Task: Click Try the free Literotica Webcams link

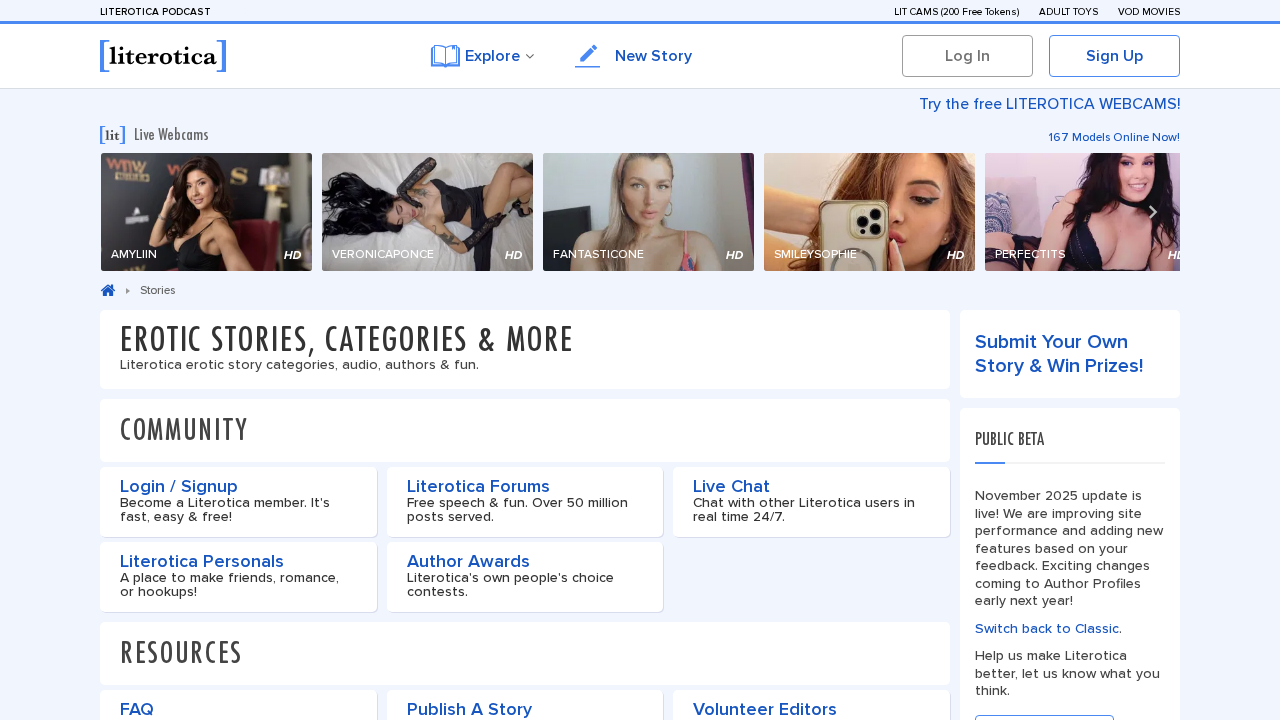Action: pos(1050,104)
